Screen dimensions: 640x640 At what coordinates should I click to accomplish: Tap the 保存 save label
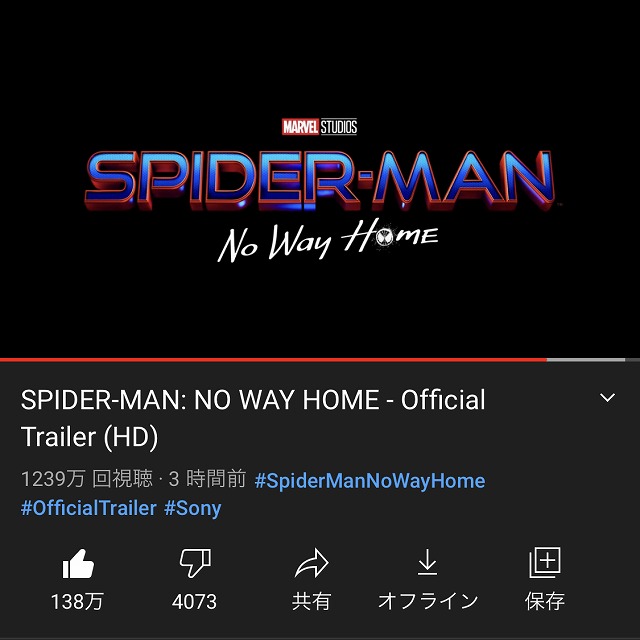click(545, 602)
